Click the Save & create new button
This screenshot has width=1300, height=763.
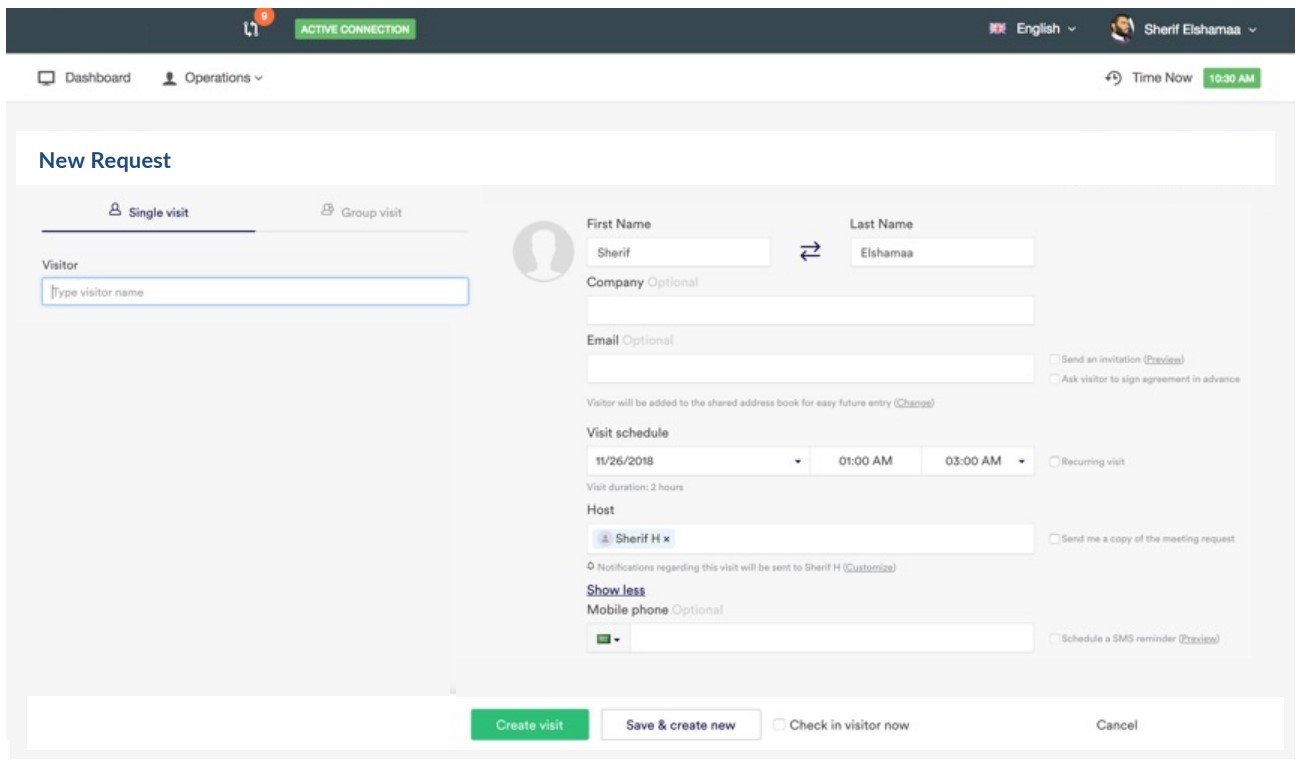point(680,725)
